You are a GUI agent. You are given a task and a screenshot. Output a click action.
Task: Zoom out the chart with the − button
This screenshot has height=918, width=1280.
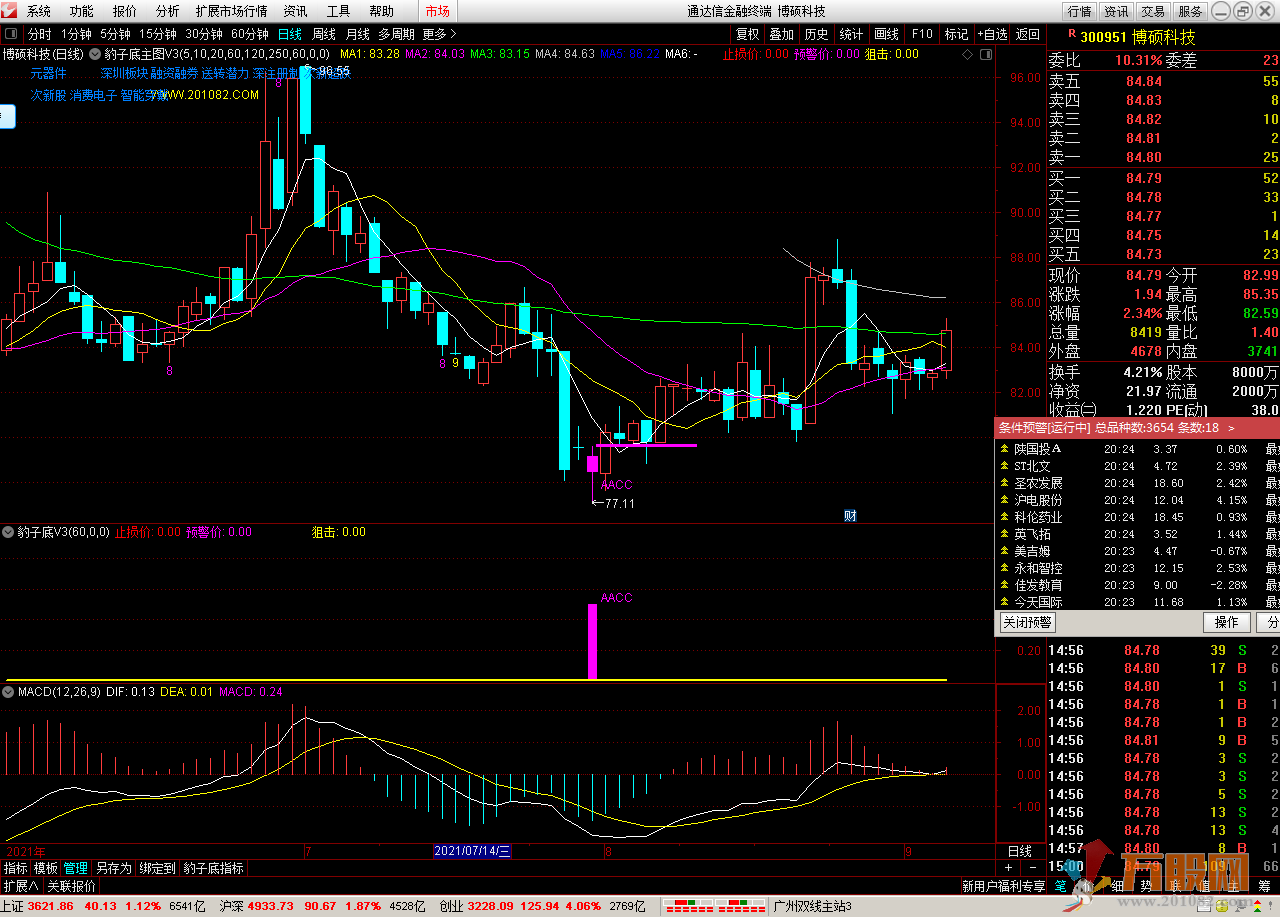[1033, 868]
